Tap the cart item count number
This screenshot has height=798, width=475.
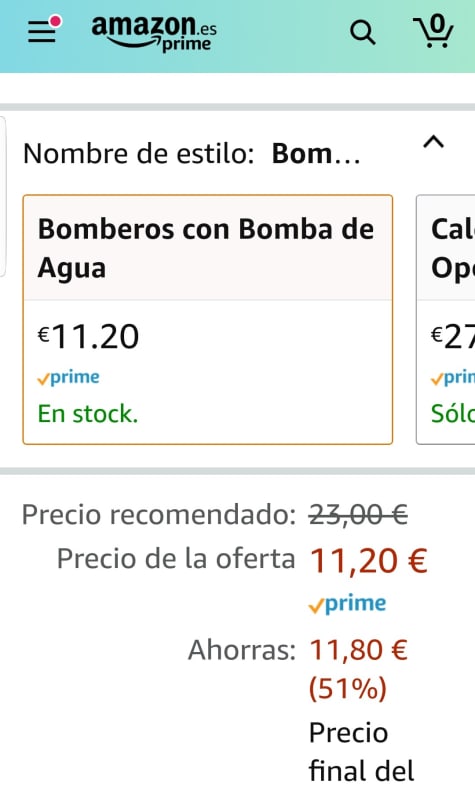437,23
